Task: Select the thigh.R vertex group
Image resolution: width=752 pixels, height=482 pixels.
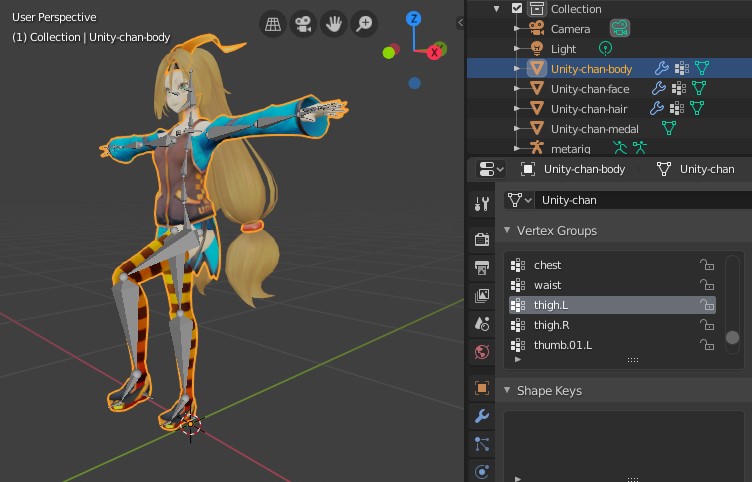Action: point(612,325)
